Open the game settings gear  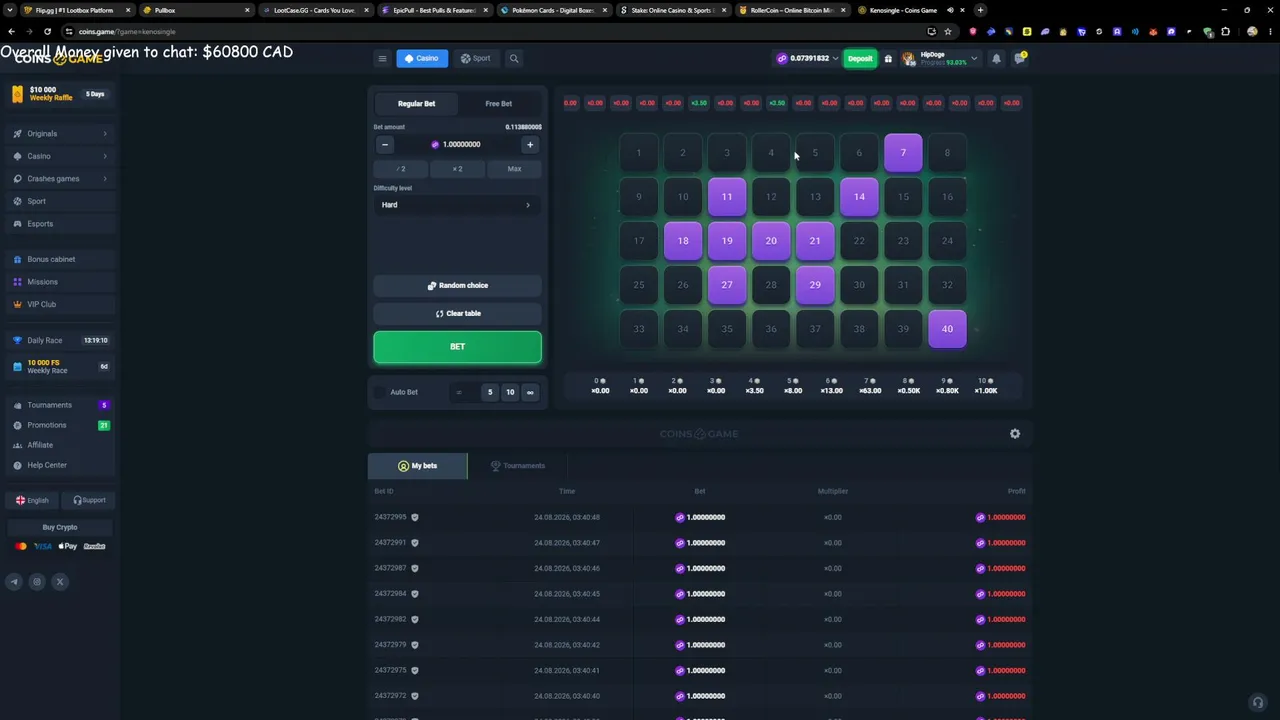click(1015, 433)
